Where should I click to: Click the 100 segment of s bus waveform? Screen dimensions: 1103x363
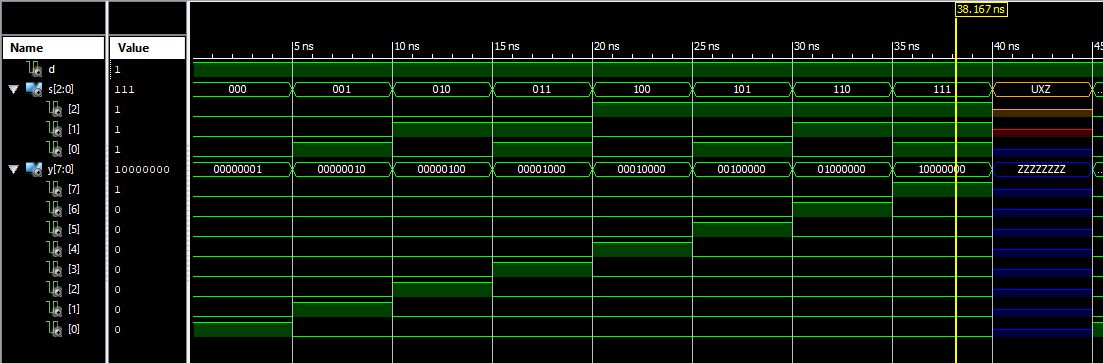click(642, 89)
